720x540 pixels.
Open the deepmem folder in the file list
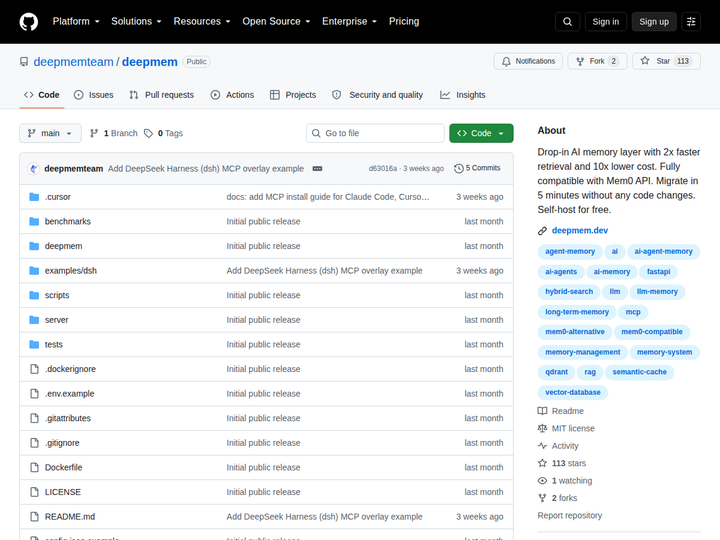click(63, 246)
